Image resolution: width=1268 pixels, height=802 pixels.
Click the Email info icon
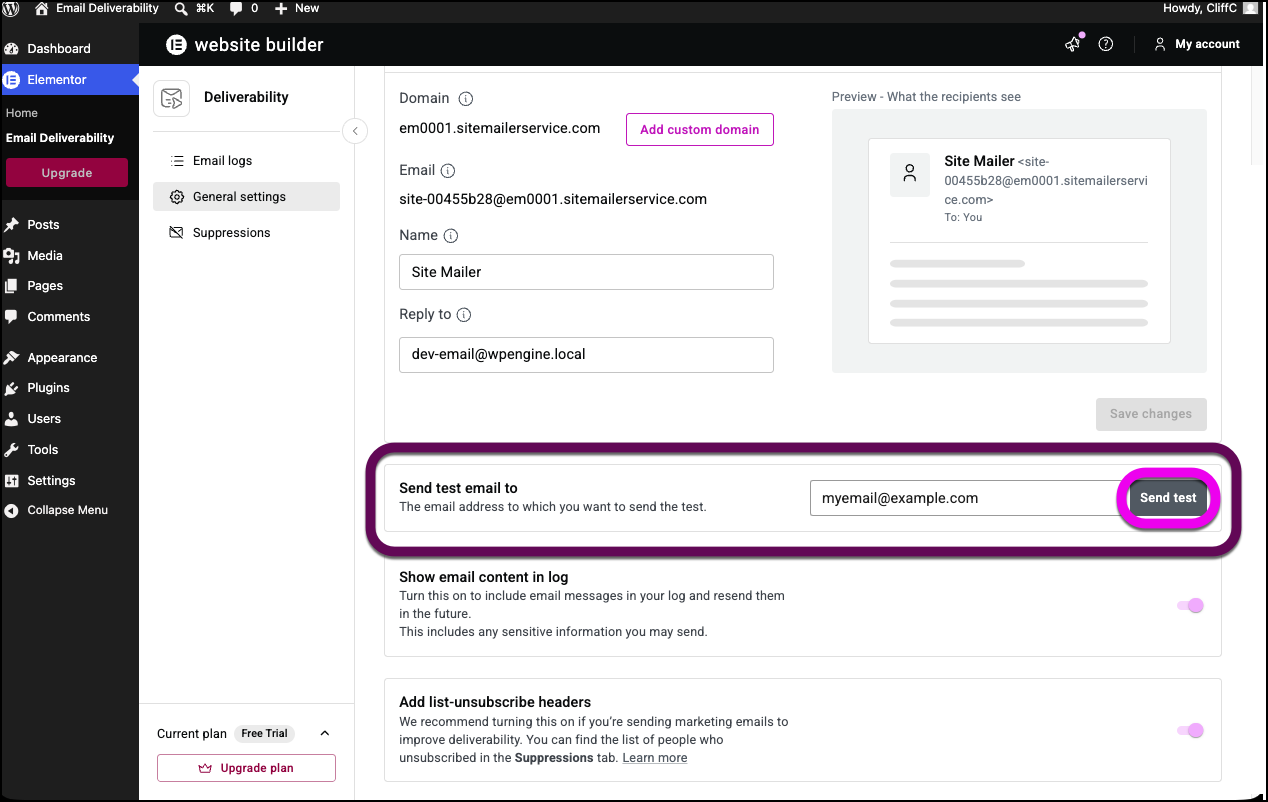448,171
